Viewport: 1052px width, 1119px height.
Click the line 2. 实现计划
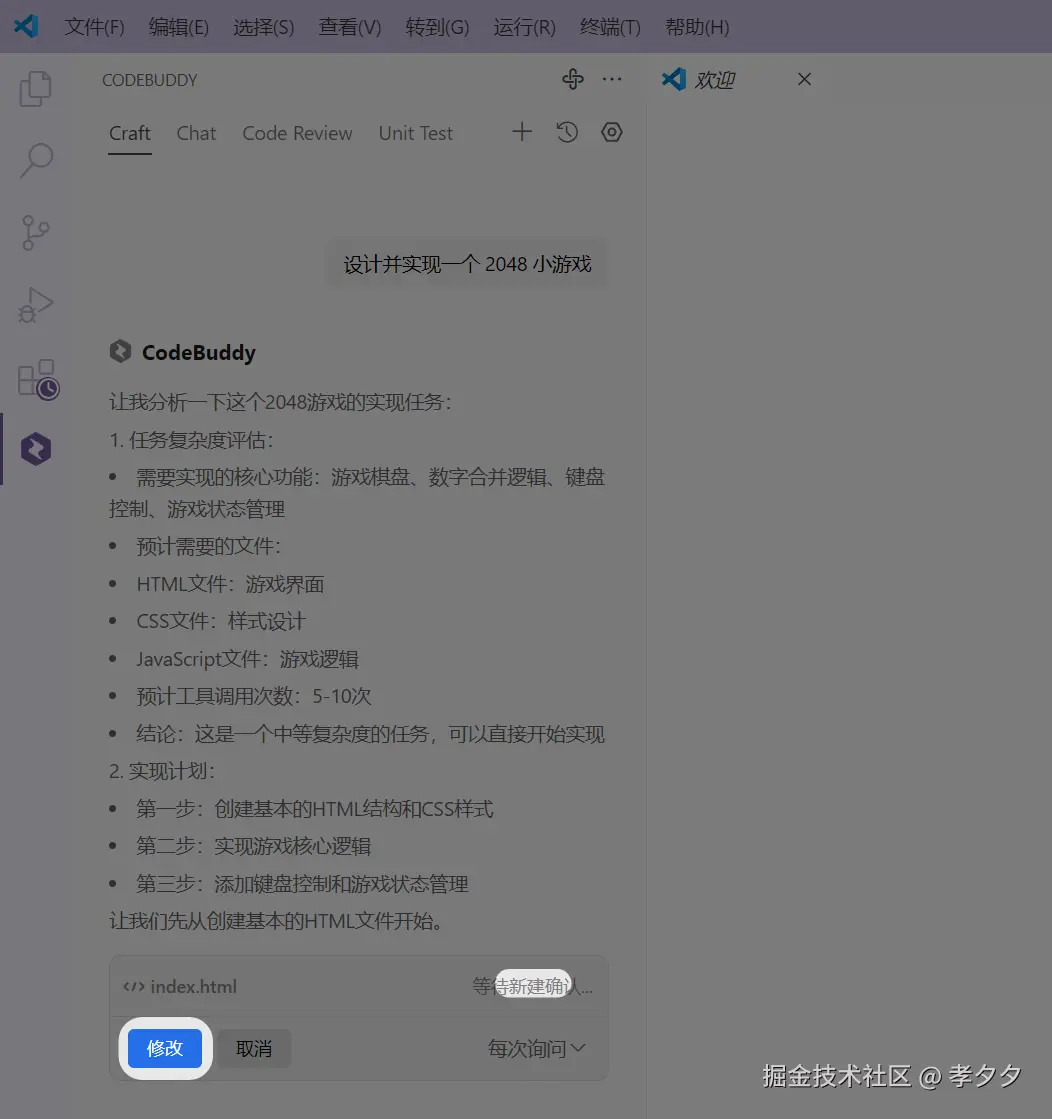click(162, 771)
